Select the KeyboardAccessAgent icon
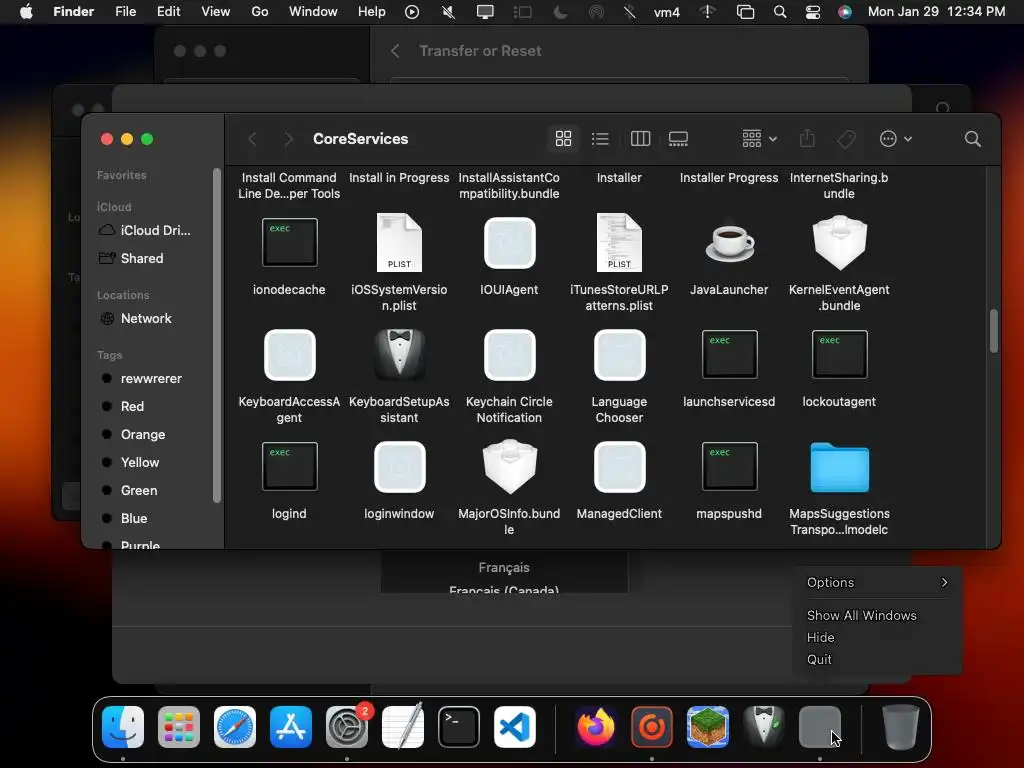 (289, 355)
